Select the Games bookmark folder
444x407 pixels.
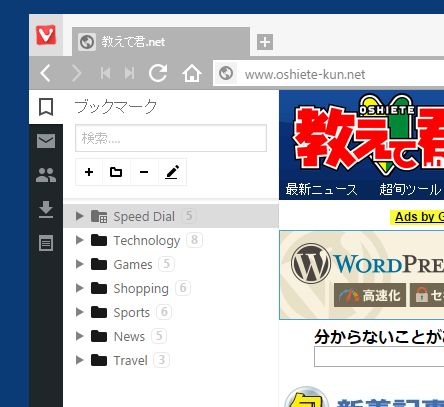pyautogui.click(x=171, y=264)
